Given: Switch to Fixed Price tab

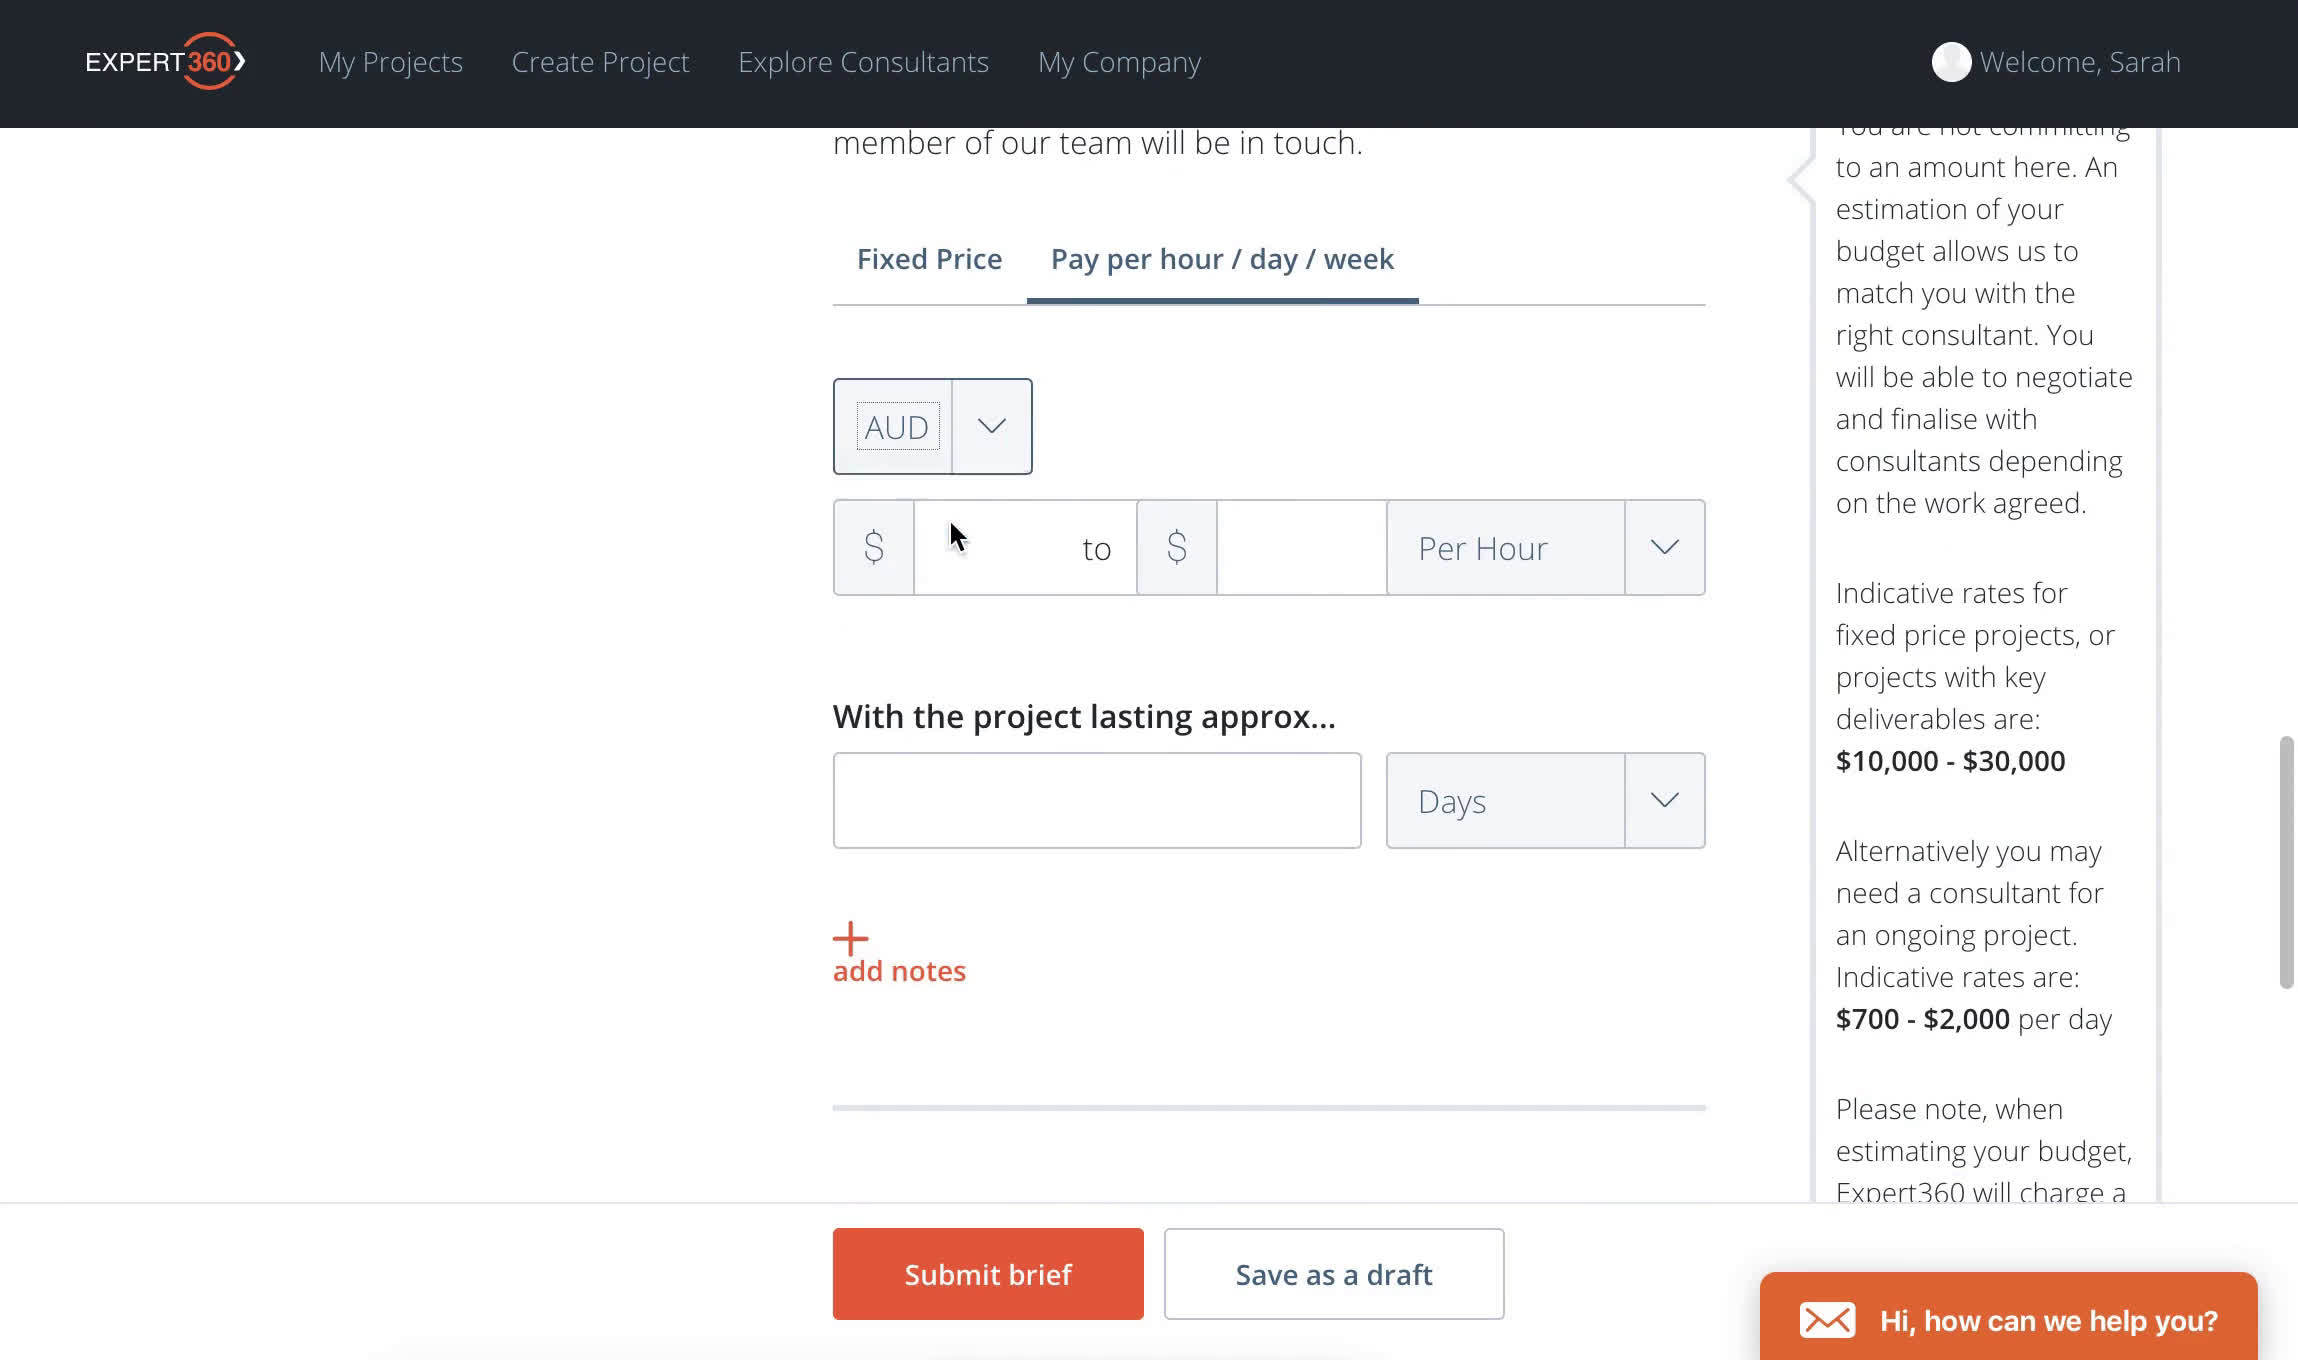Looking at the screenshot, I should coord(929,257).
